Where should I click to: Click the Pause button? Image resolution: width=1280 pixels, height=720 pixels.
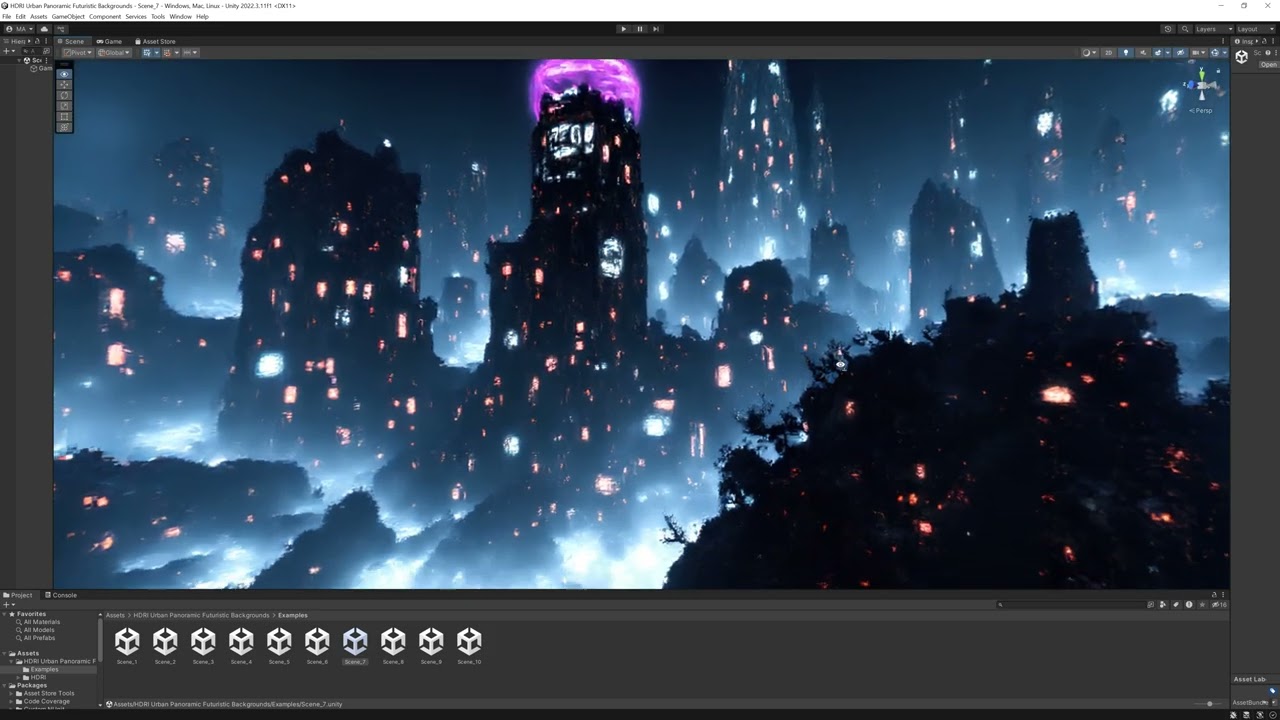640,29
